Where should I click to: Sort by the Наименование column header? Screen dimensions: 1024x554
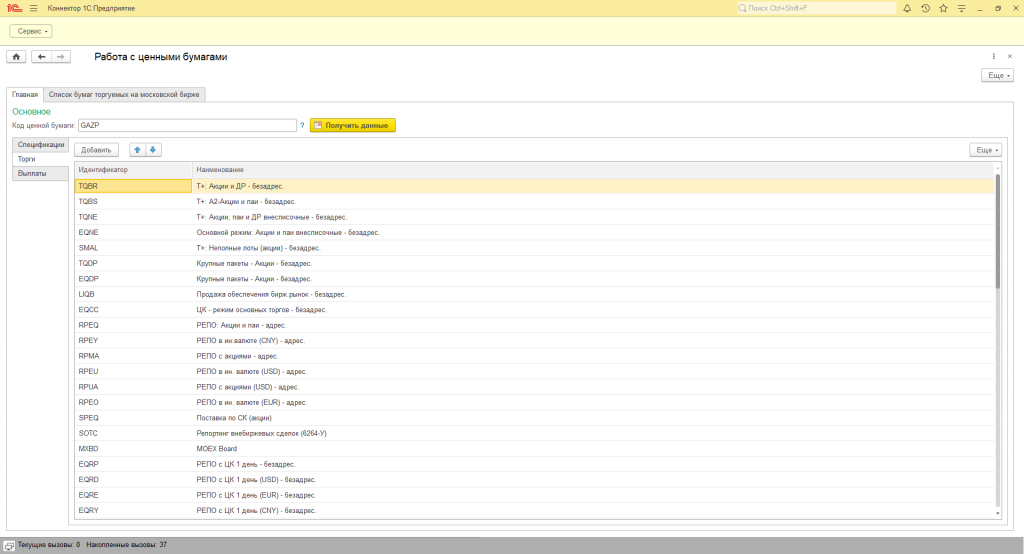pos(593,170)
